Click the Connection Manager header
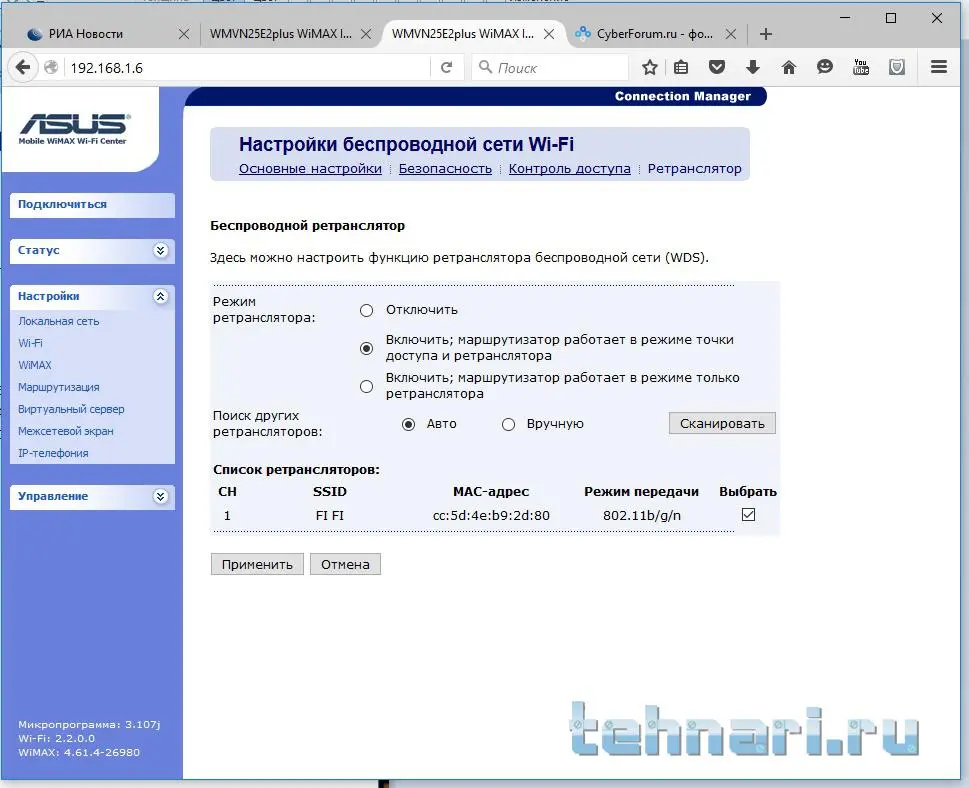This screenshot has height=788, width=969. (682, 96)
